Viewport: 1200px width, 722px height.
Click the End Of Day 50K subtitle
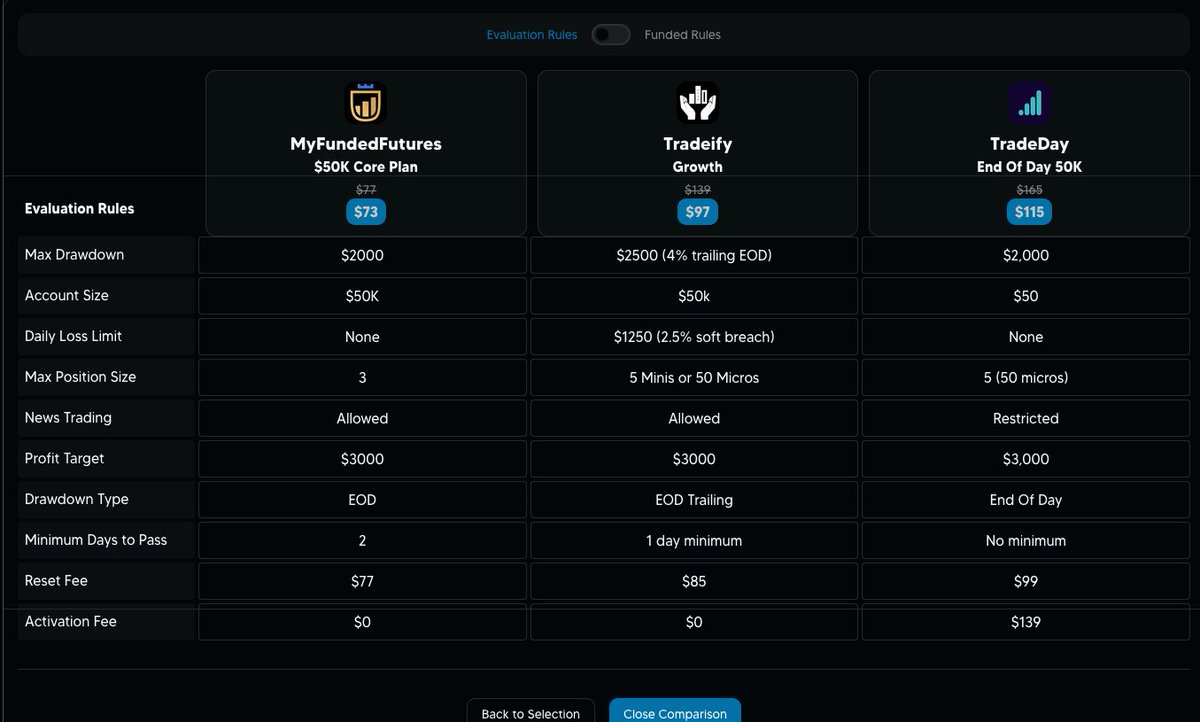[1029, 167]
